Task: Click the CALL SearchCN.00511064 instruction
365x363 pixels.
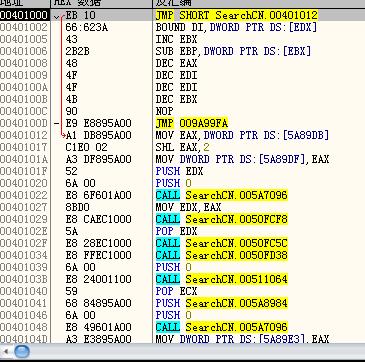Action: pos(221,279)
